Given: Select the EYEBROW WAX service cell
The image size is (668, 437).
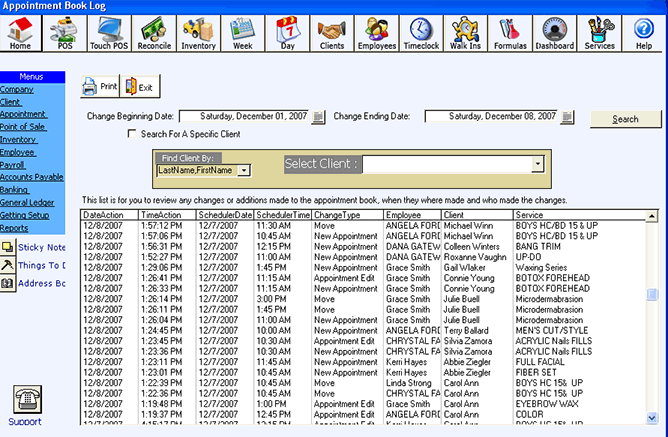Looking at the screenshot, I should pos(547,404).
